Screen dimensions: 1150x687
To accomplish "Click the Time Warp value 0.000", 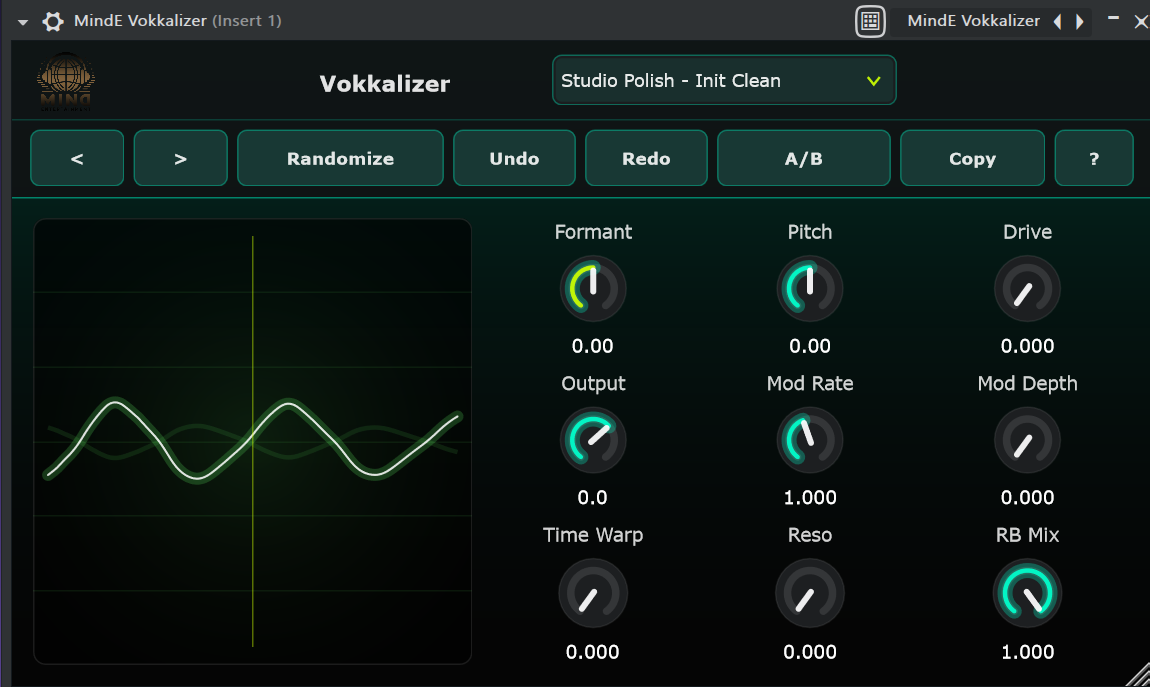I will coord(593,652).
